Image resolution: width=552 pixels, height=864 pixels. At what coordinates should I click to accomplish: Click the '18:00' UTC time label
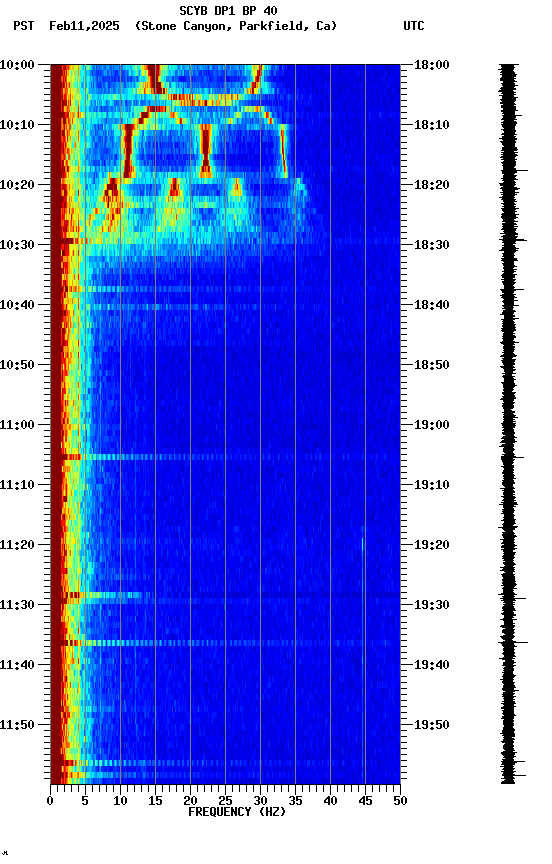click(x=432, y=65)
